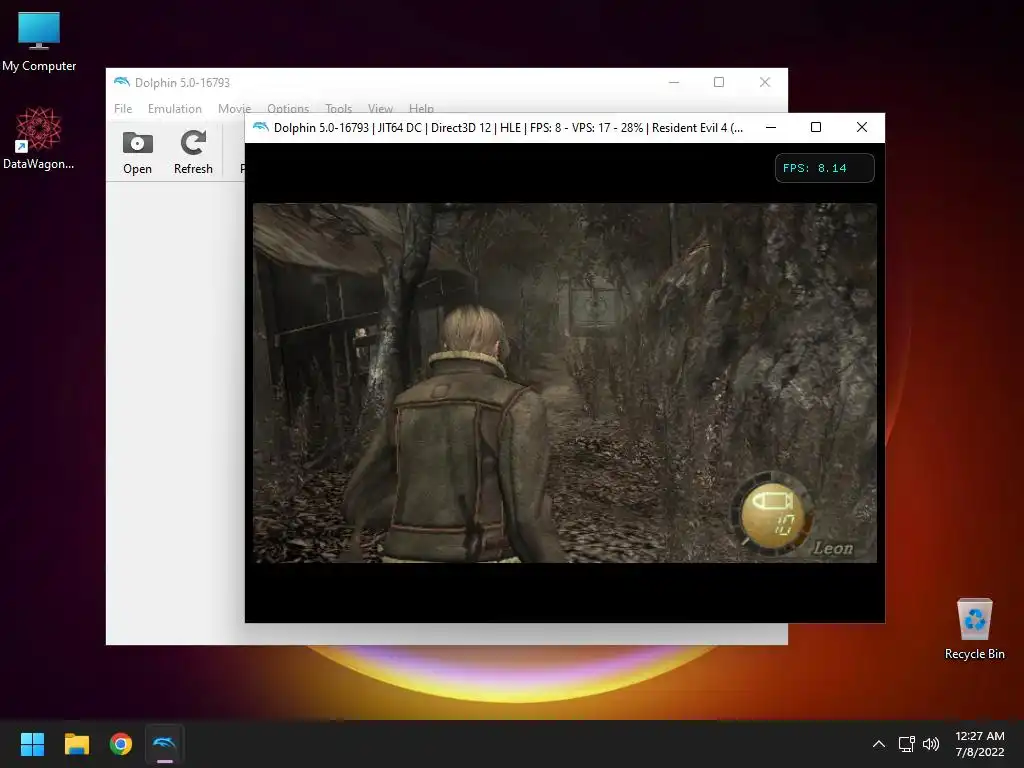1024x768 pixels.
Task: Click the game window title bar text
Action: point(508,127)
